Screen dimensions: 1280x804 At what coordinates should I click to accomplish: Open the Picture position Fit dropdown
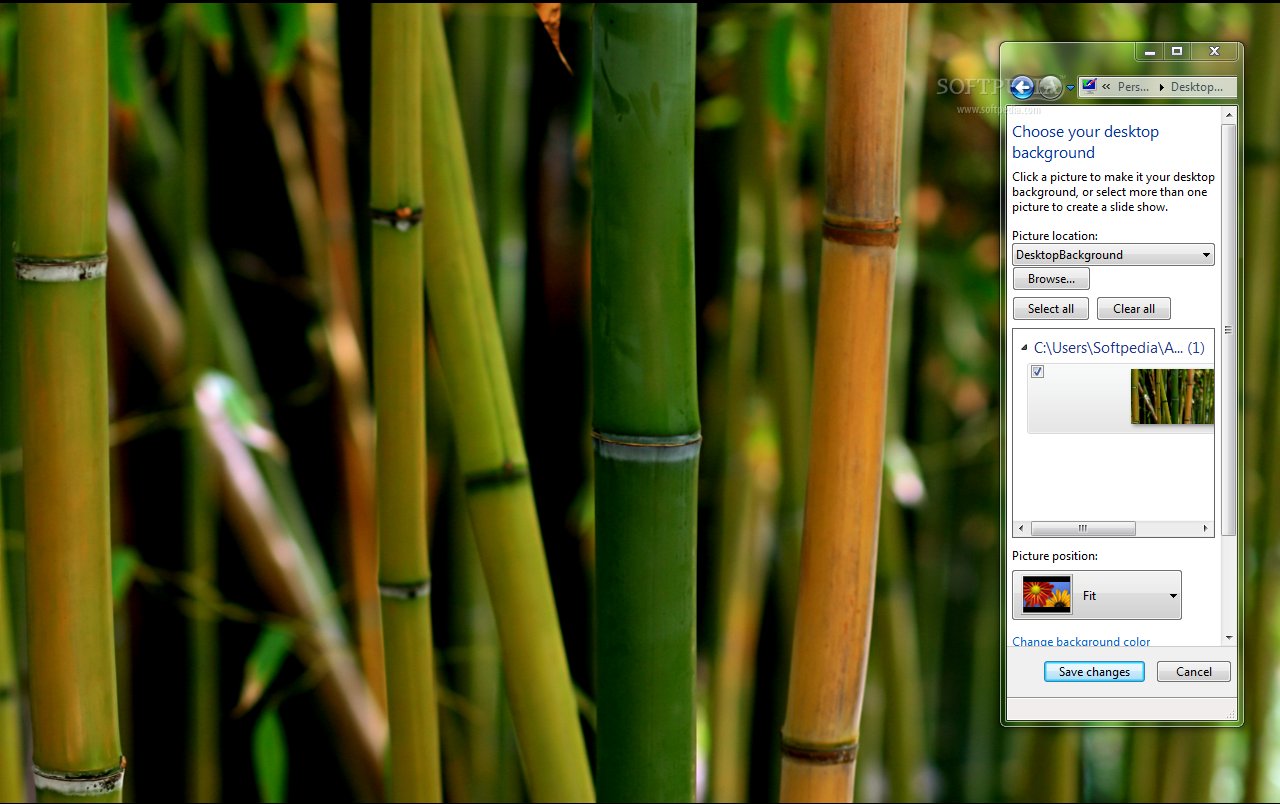click(1097, 595)
